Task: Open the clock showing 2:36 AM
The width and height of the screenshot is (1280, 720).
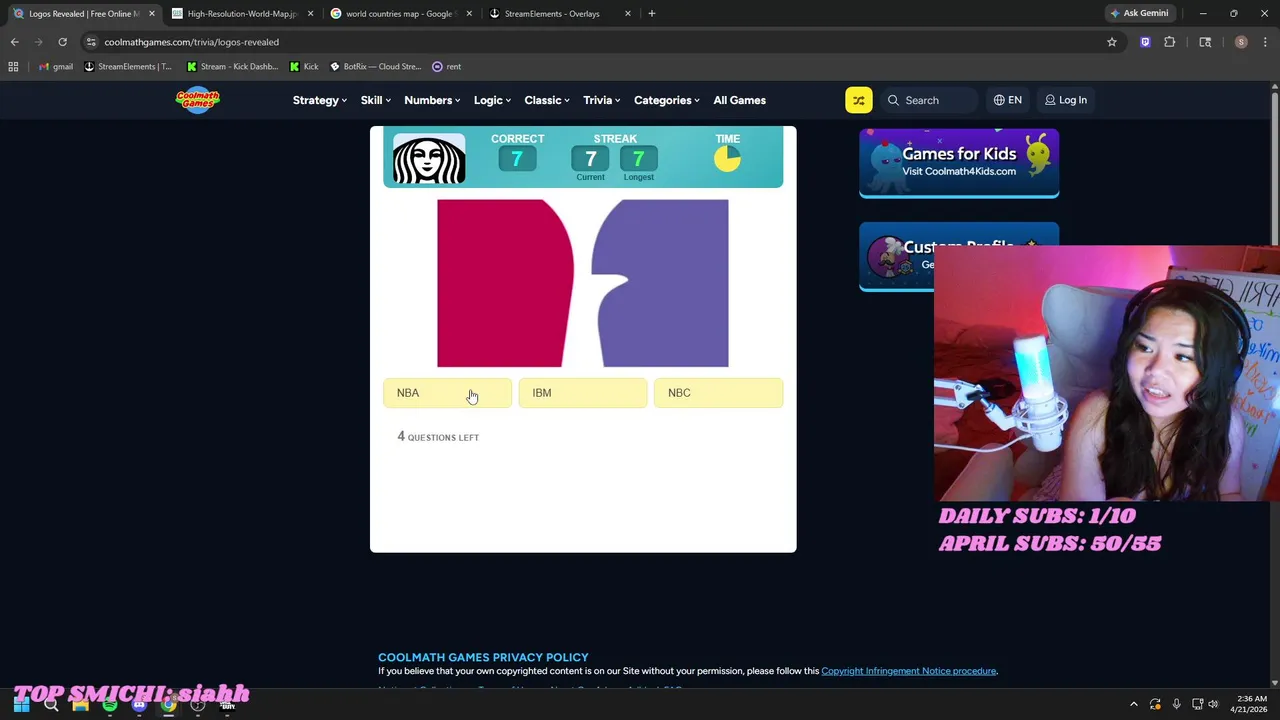Action: [x=1250, y=704]
